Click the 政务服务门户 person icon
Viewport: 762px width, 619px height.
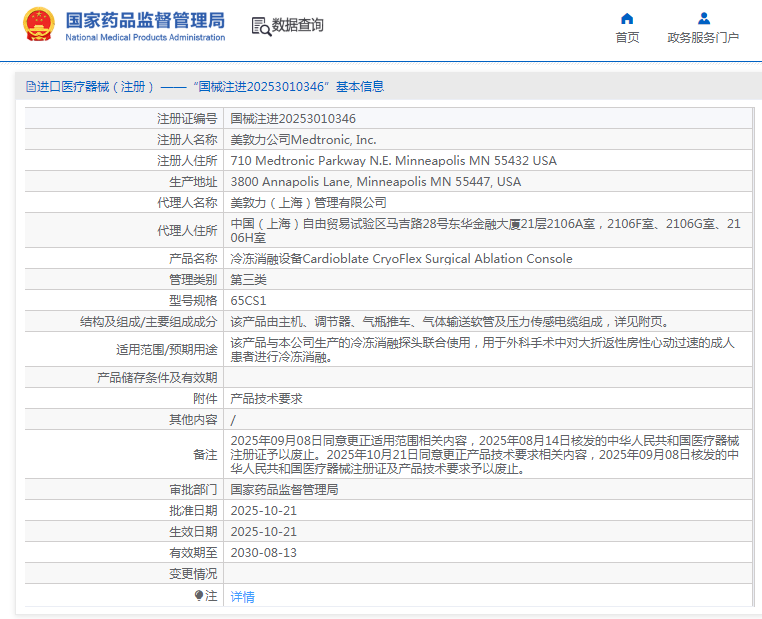click(703, 18)
